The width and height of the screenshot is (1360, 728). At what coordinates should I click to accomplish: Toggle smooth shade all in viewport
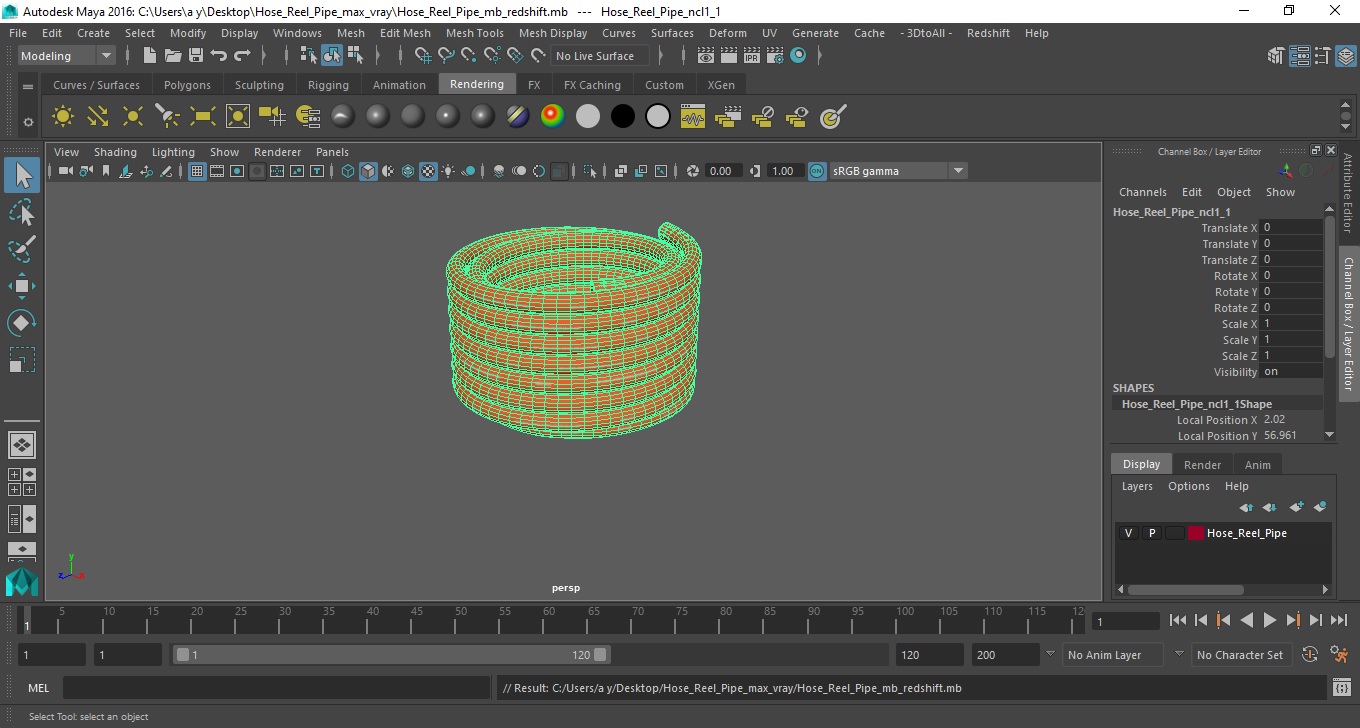pyautogui.click(x=368, y=171)
